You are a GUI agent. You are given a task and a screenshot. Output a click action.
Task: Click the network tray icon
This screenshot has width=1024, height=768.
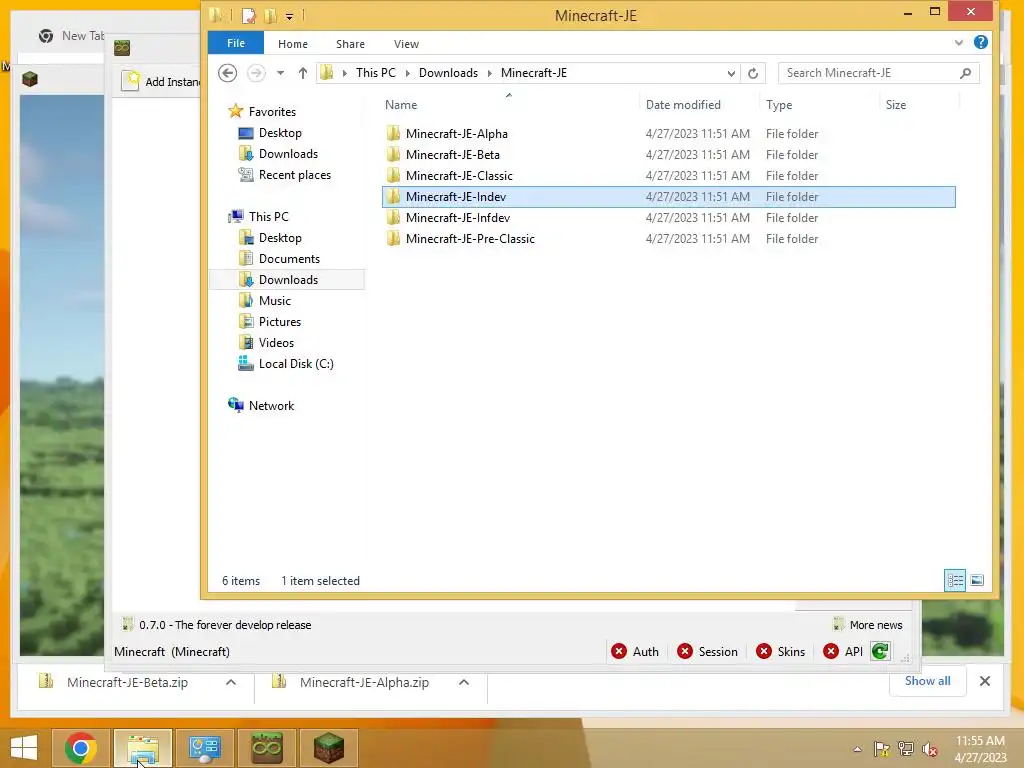click(905, 749)
